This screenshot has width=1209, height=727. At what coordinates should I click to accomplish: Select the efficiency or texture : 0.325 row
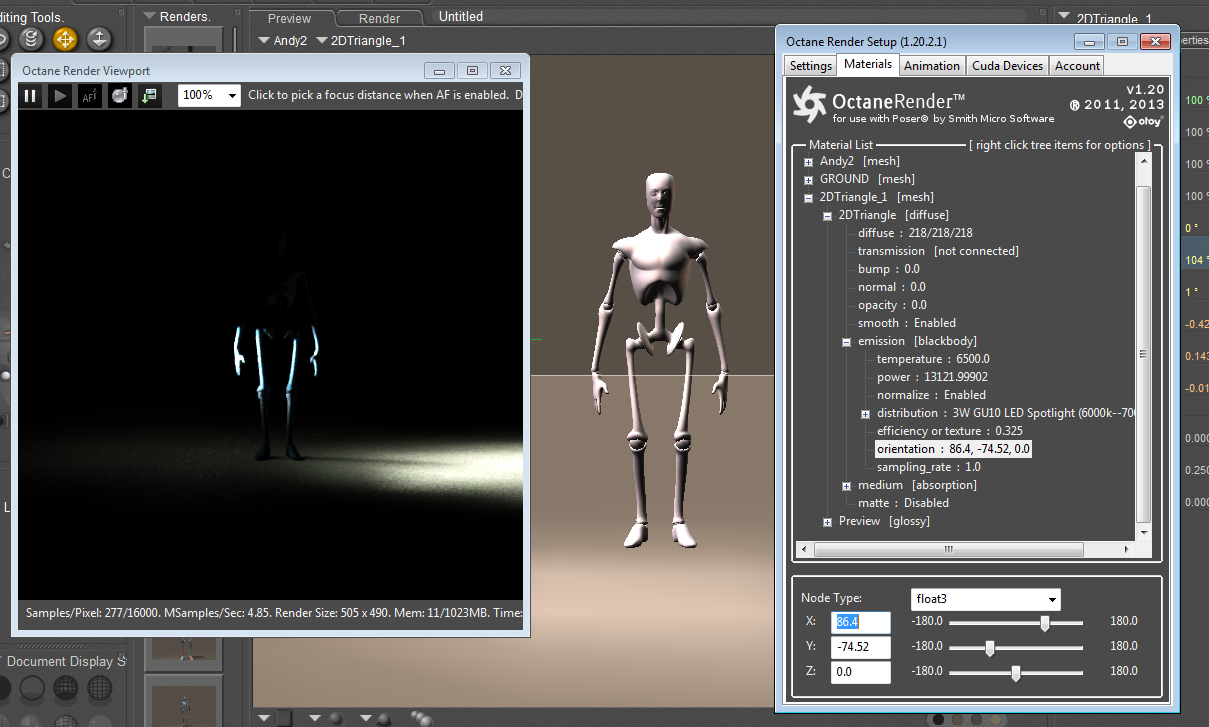click(x=950, y=431)
